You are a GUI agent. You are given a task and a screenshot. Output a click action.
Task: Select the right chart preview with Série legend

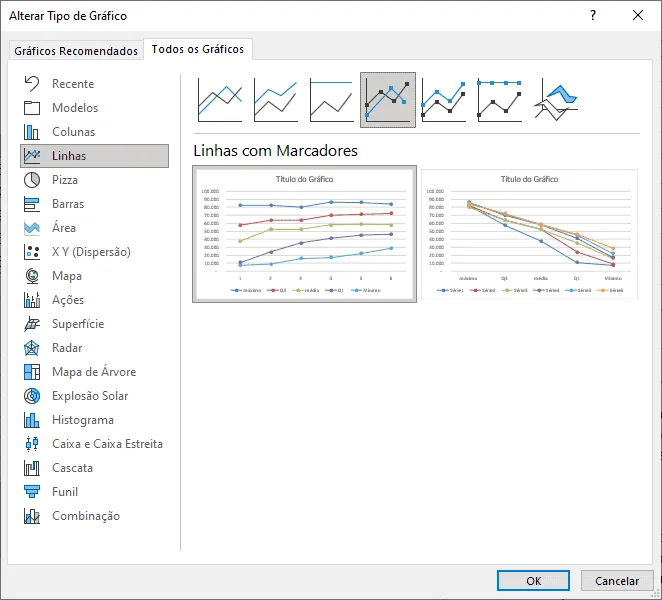(529, 234)
